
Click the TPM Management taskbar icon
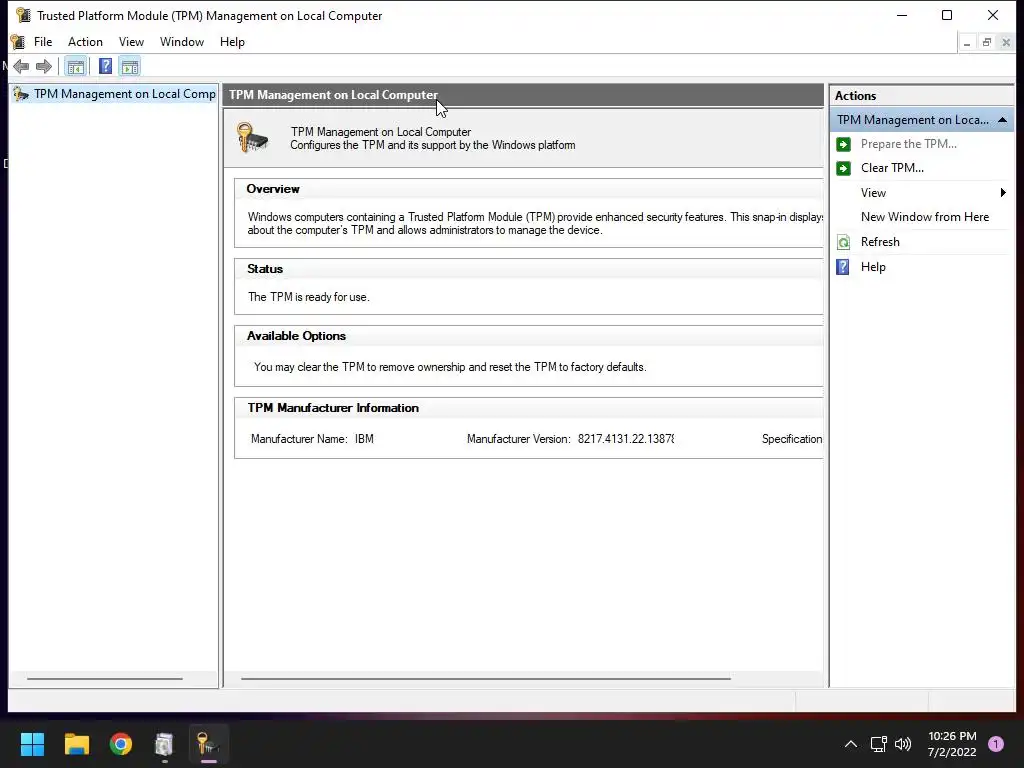pyautogui.click(x=208, y=743)
